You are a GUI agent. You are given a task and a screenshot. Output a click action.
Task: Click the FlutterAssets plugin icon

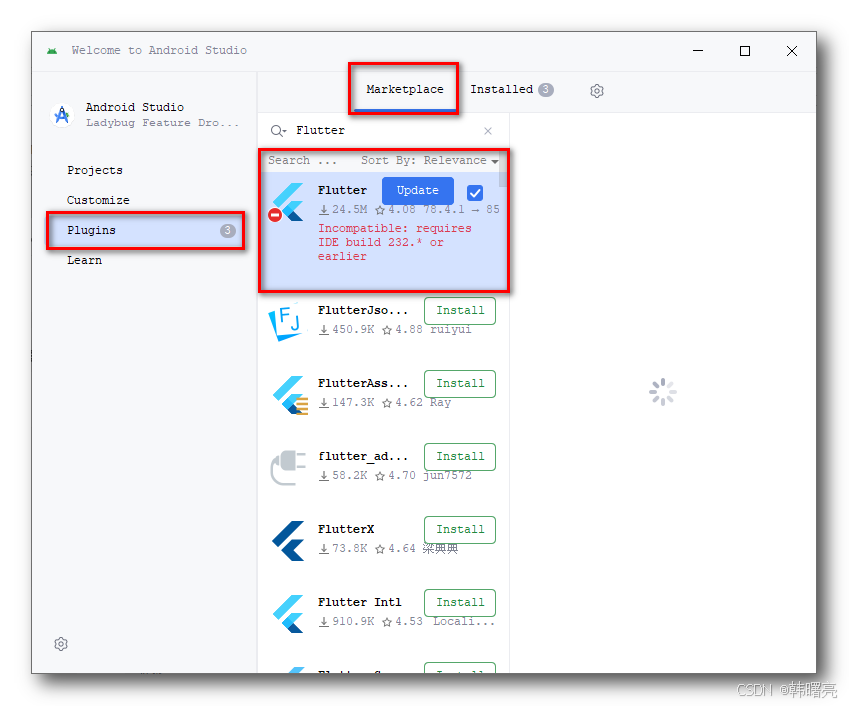(x=290, y=395)
